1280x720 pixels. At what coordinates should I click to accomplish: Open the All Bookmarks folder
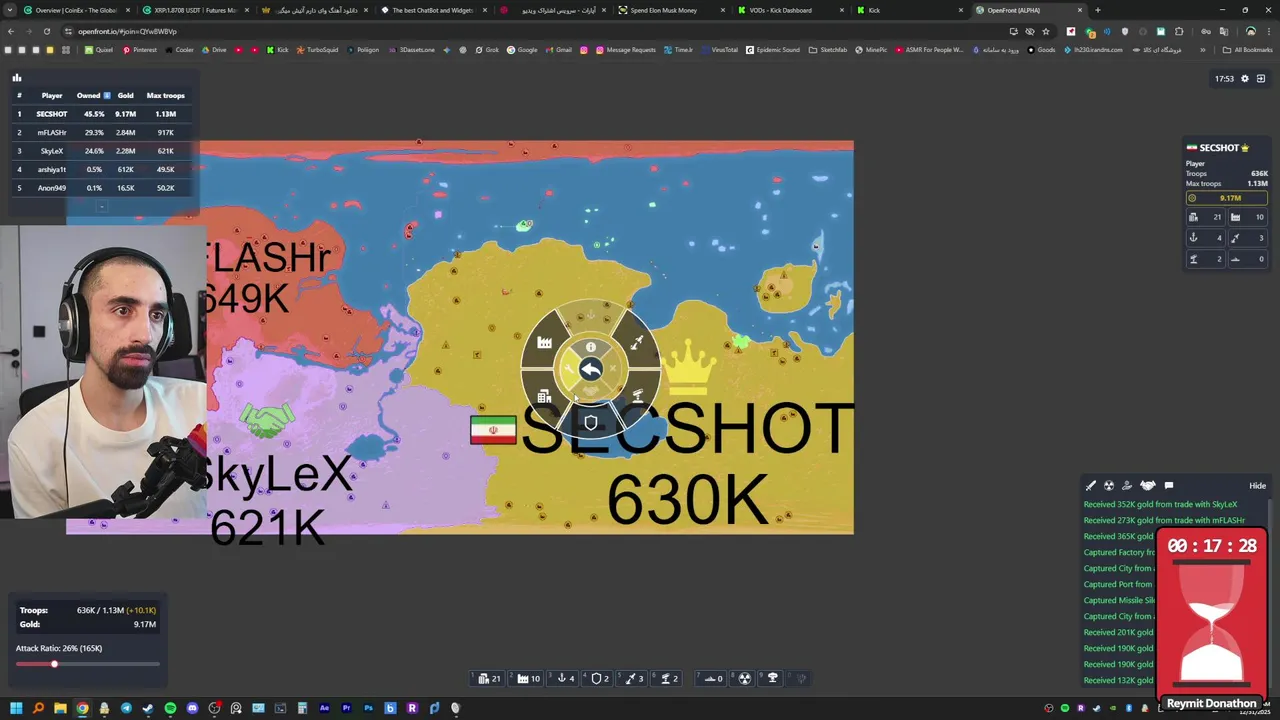tap(1248, 50)
